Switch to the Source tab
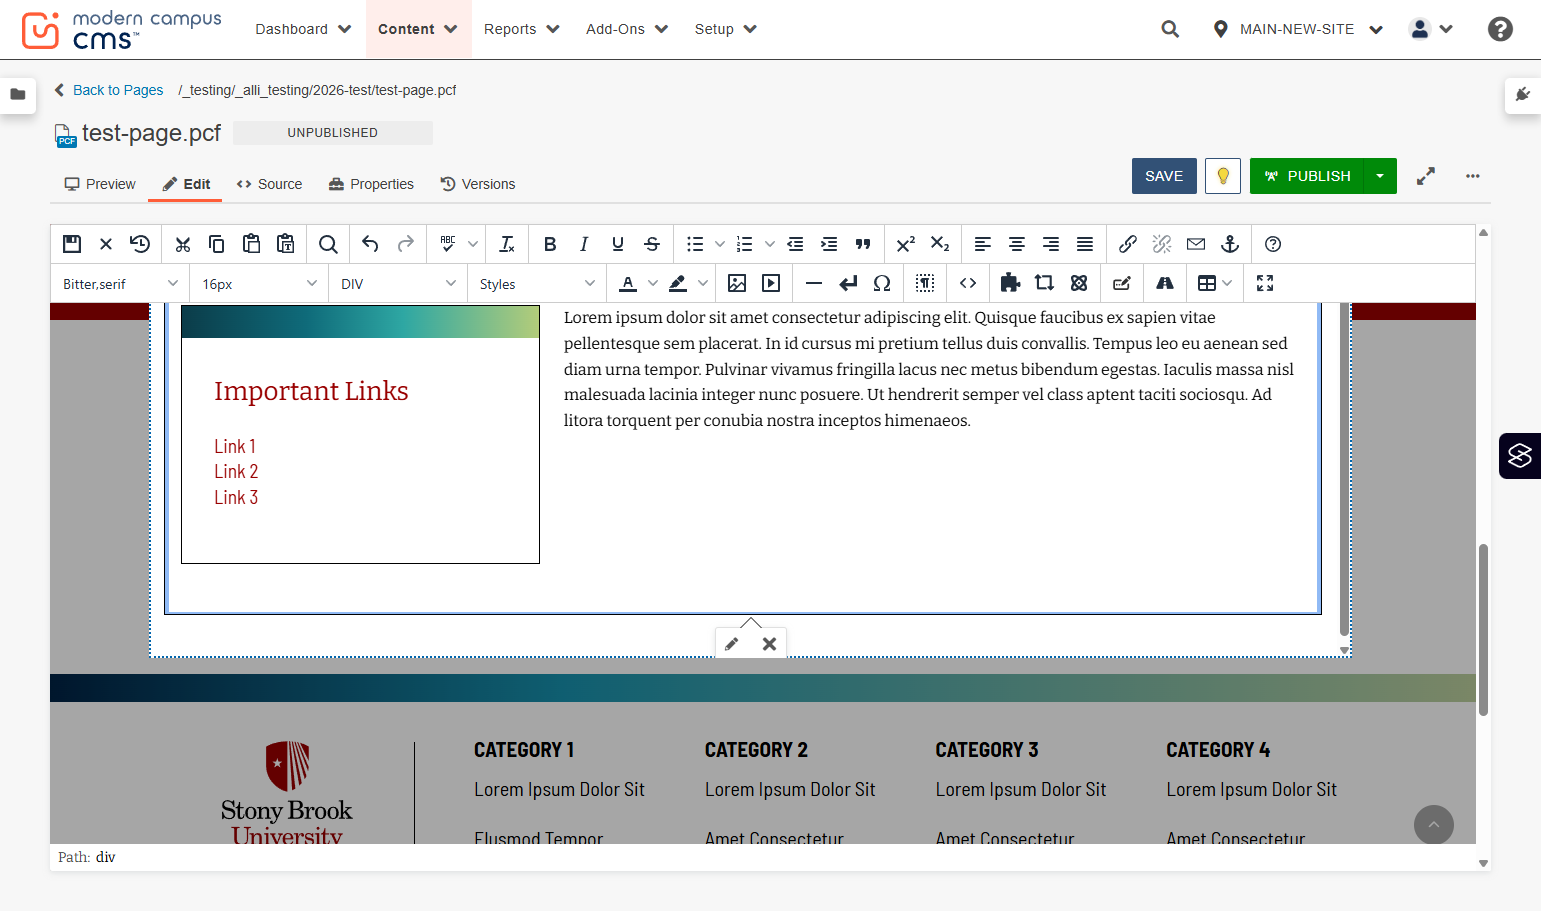 click(269, 184)
